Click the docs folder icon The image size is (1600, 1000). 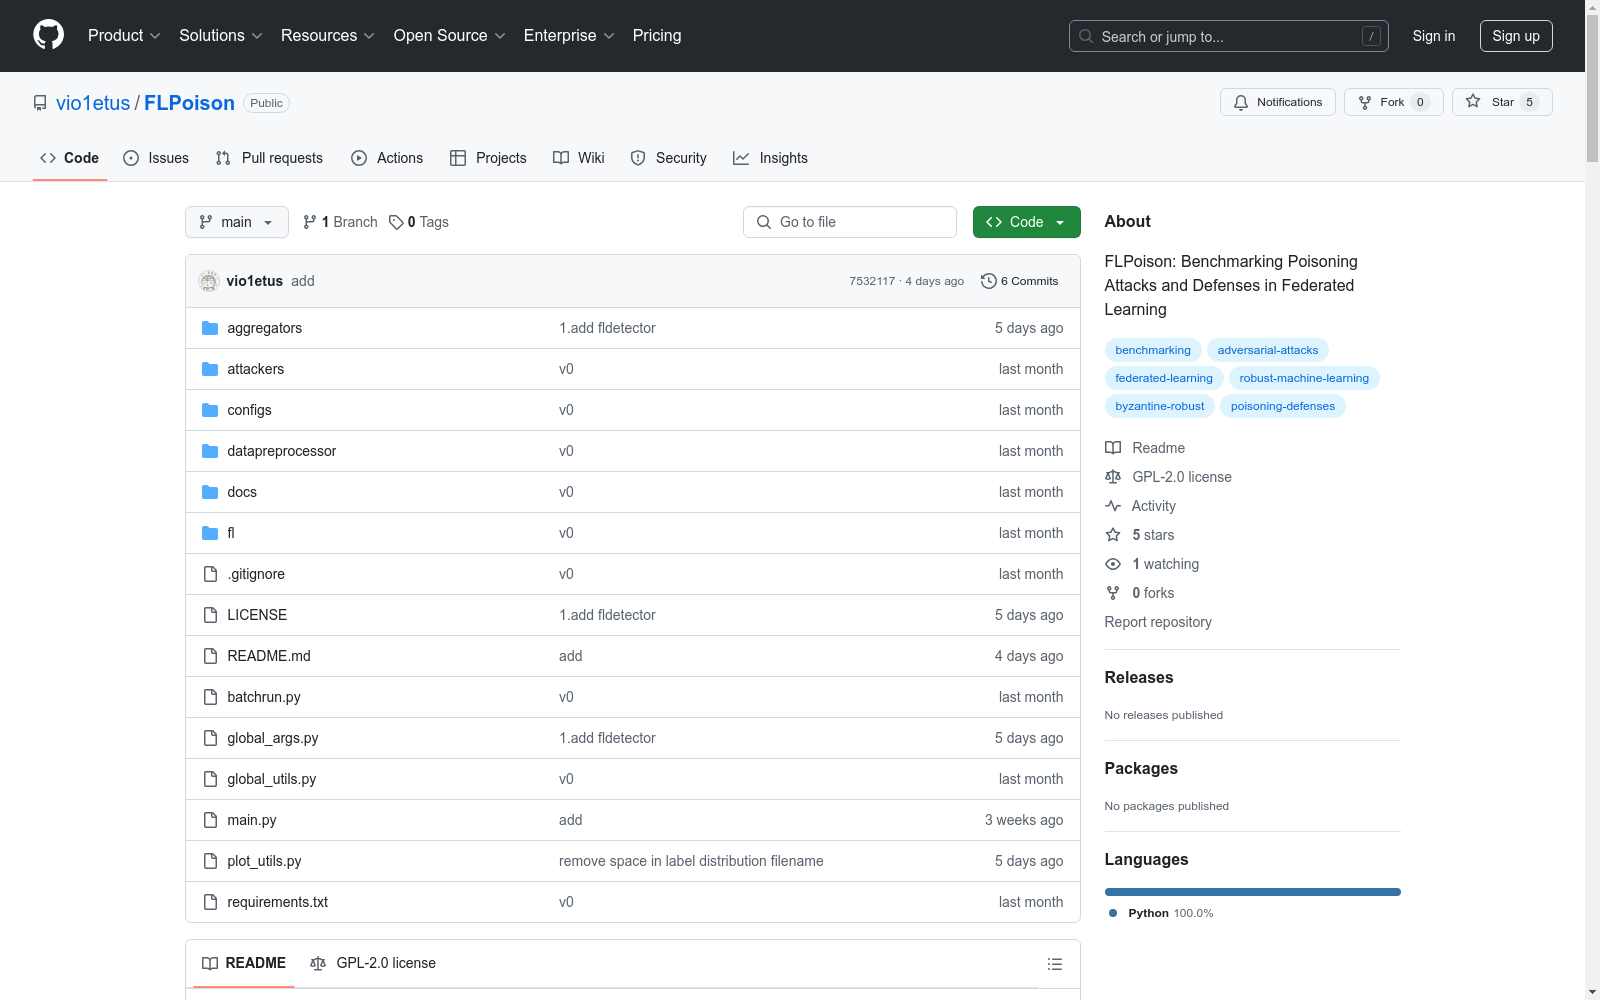point(210,492)
